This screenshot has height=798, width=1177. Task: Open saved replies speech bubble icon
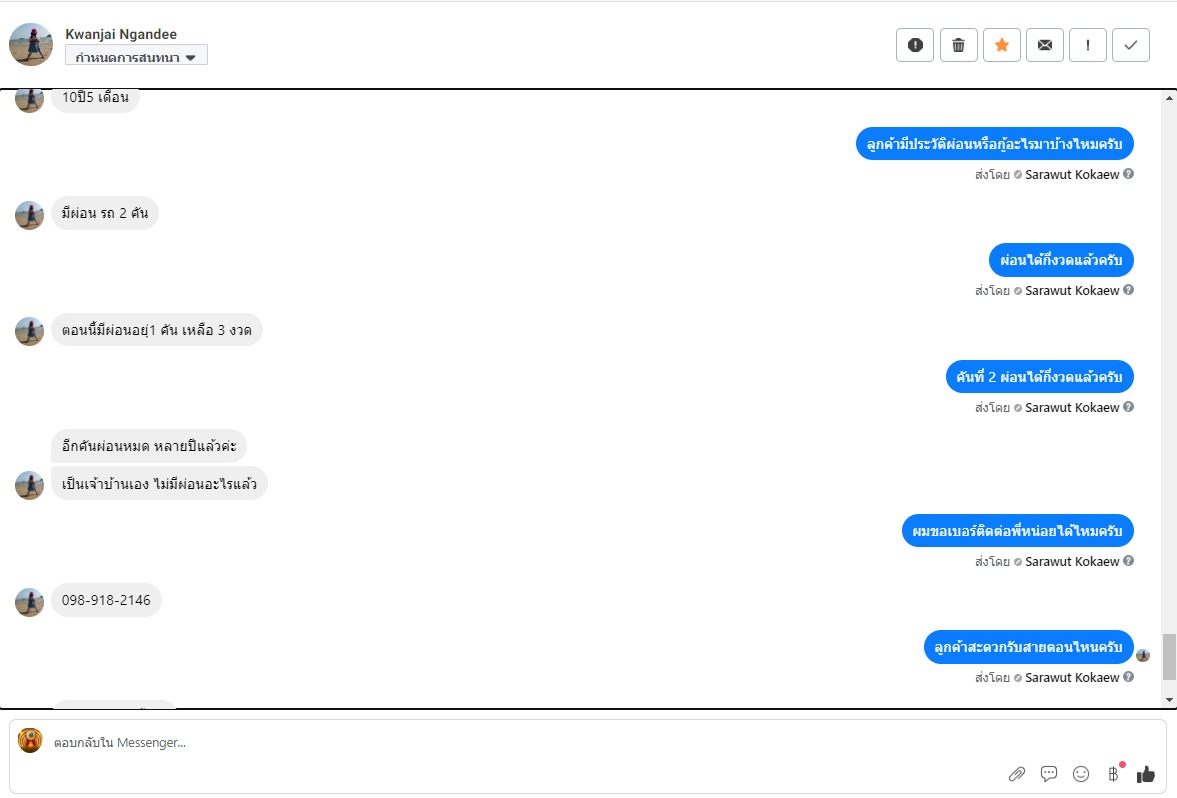(1049, 773)
